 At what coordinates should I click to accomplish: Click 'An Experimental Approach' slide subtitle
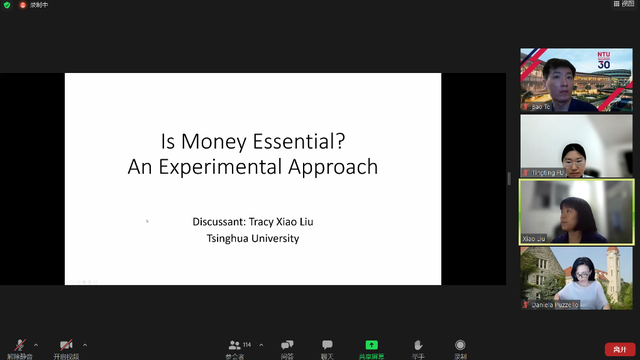[253, 167]
